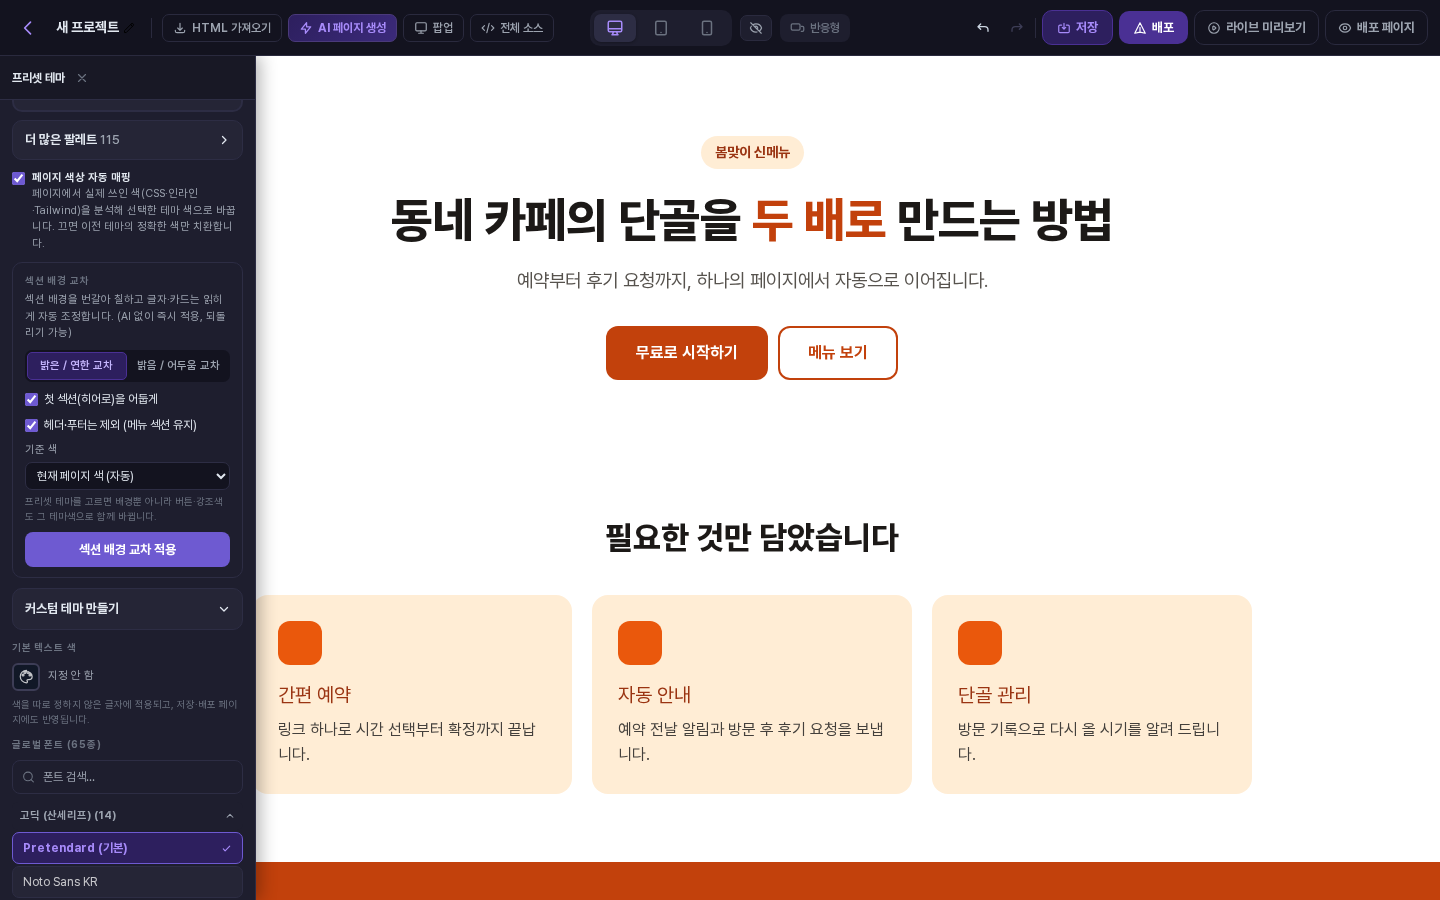Open 배포 페이지
Screen dimensions: 1440x900
tap(1376, 28)
